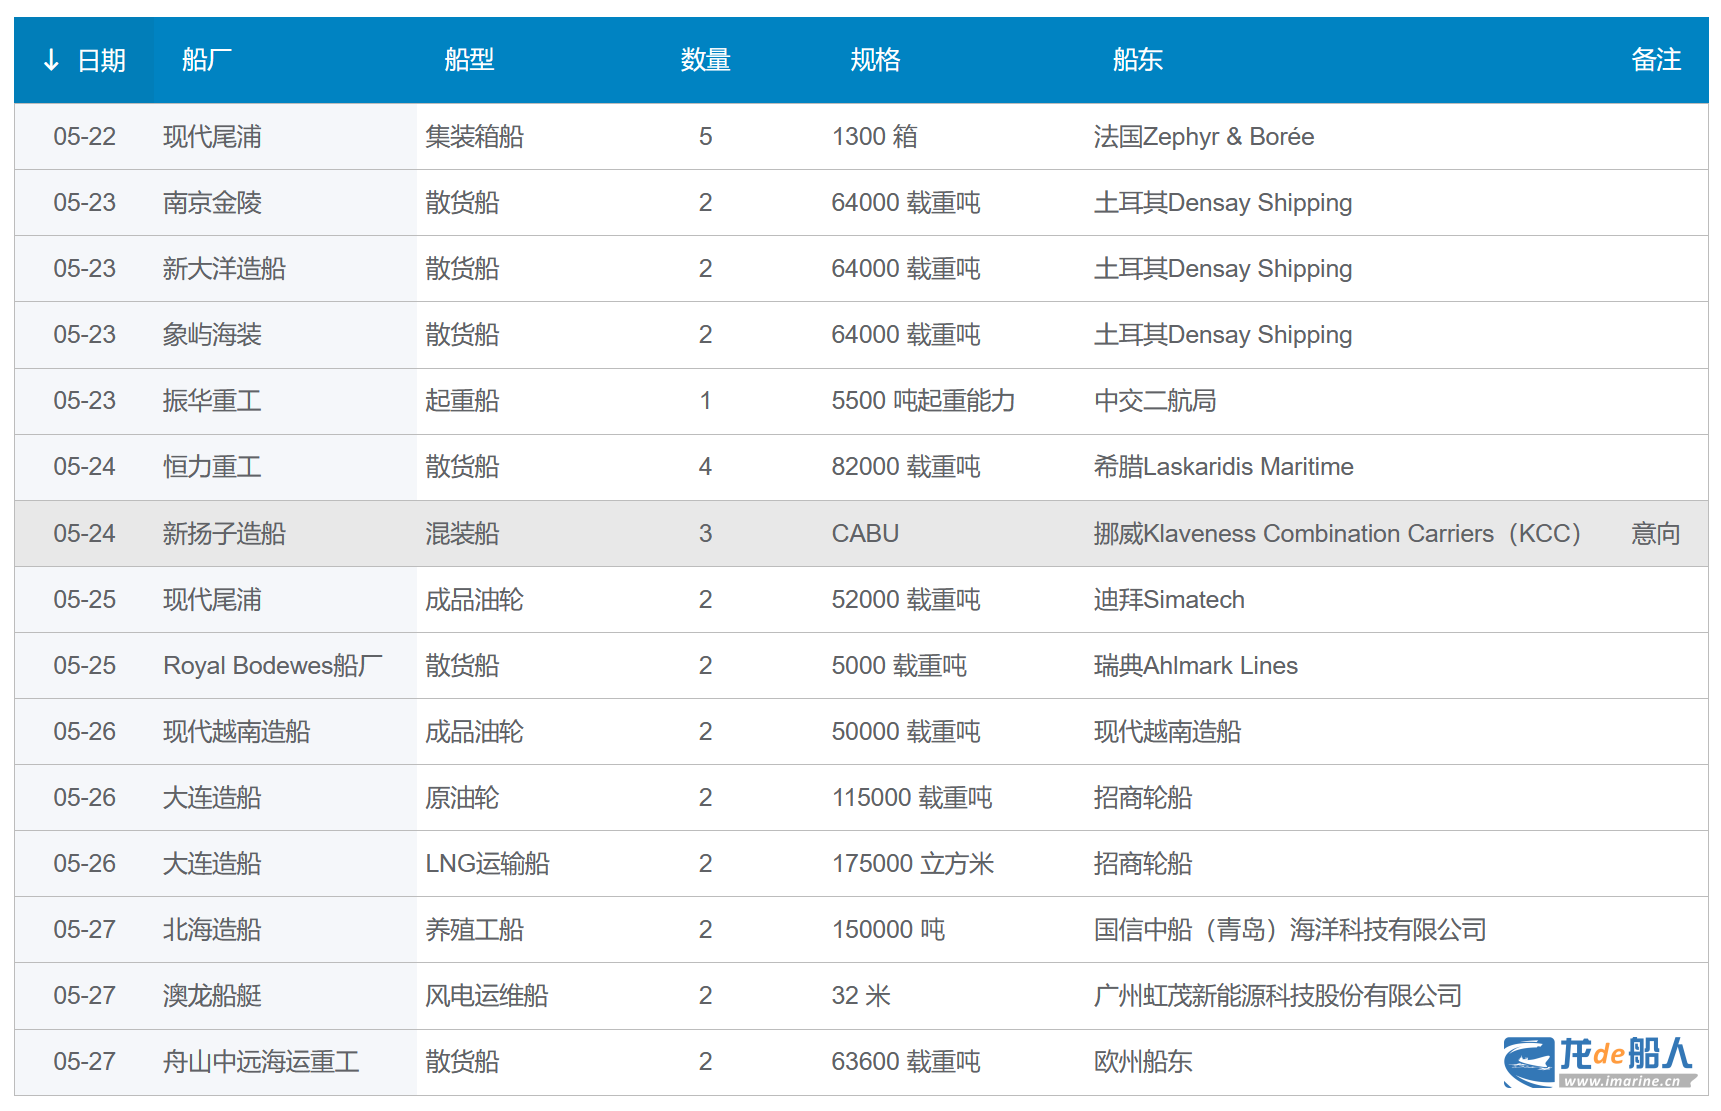Click the 数量 column header
The image size is (1721, 1111).
pyautogui.click(x=705, y=61)
